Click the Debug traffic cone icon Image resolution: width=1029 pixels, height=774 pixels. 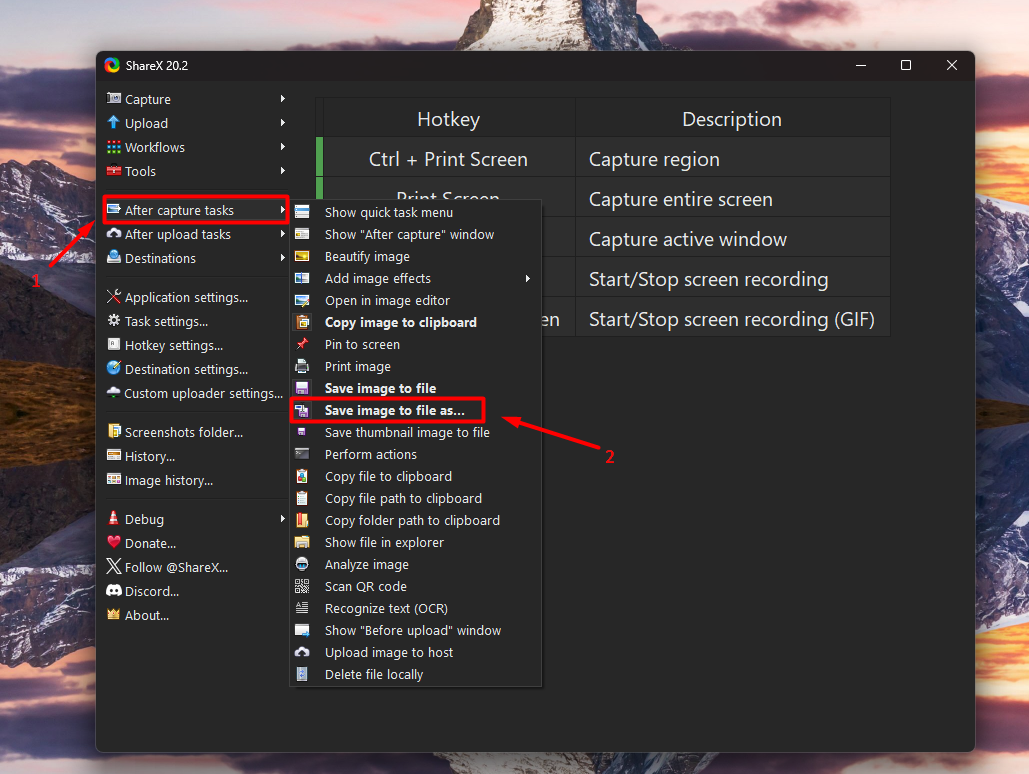(x=114, y=518)
